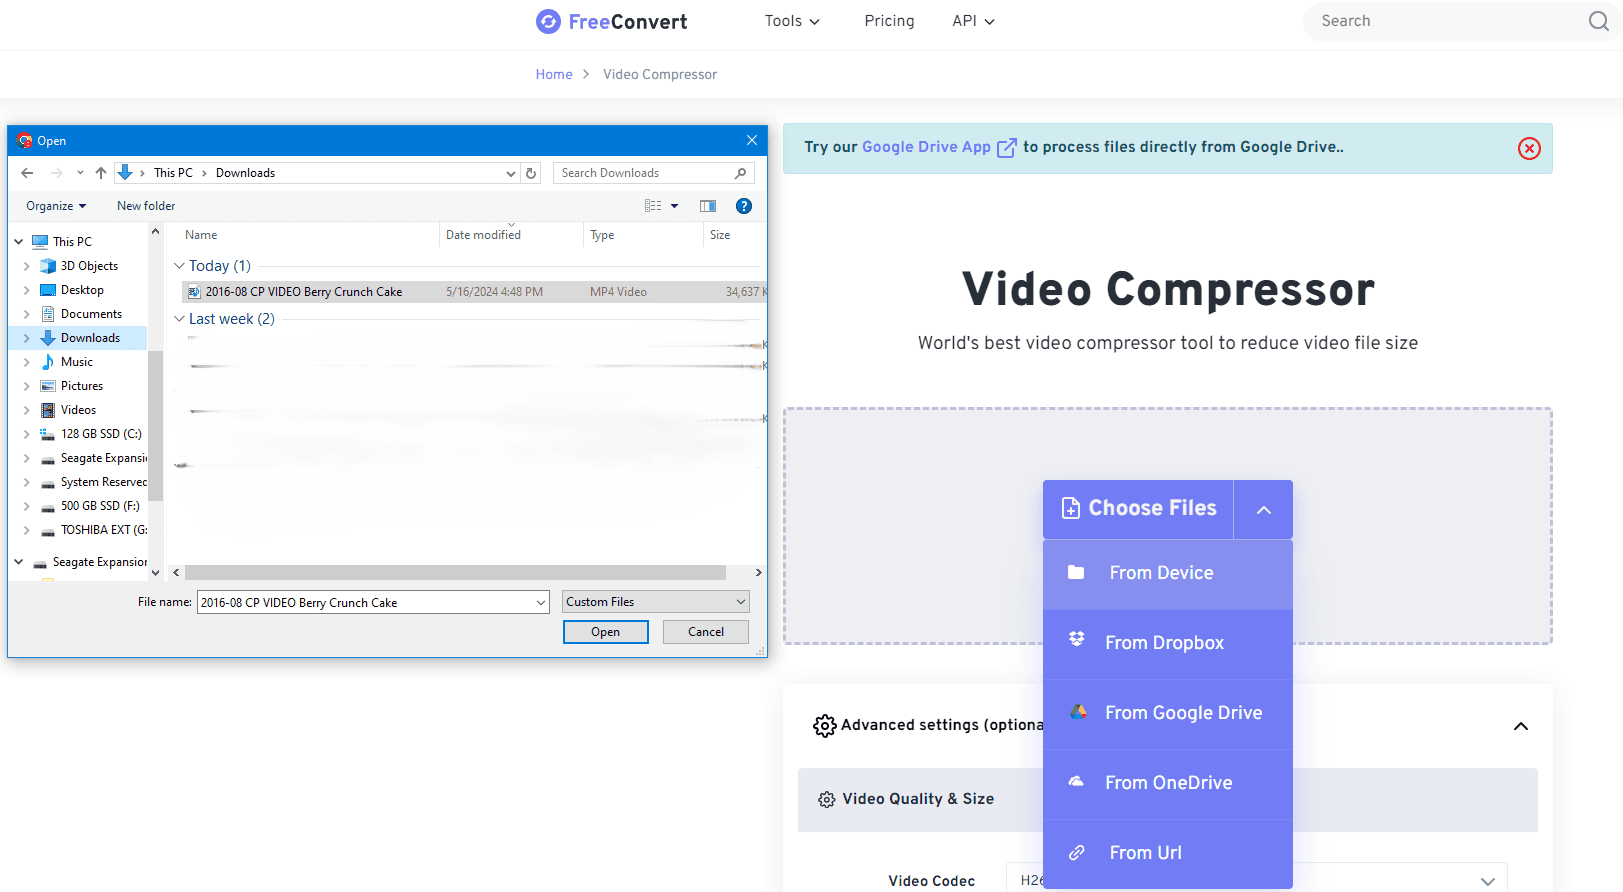Toggle the preview pane icon
Viewport: 1623px width, 892px height.
[708, 206]
